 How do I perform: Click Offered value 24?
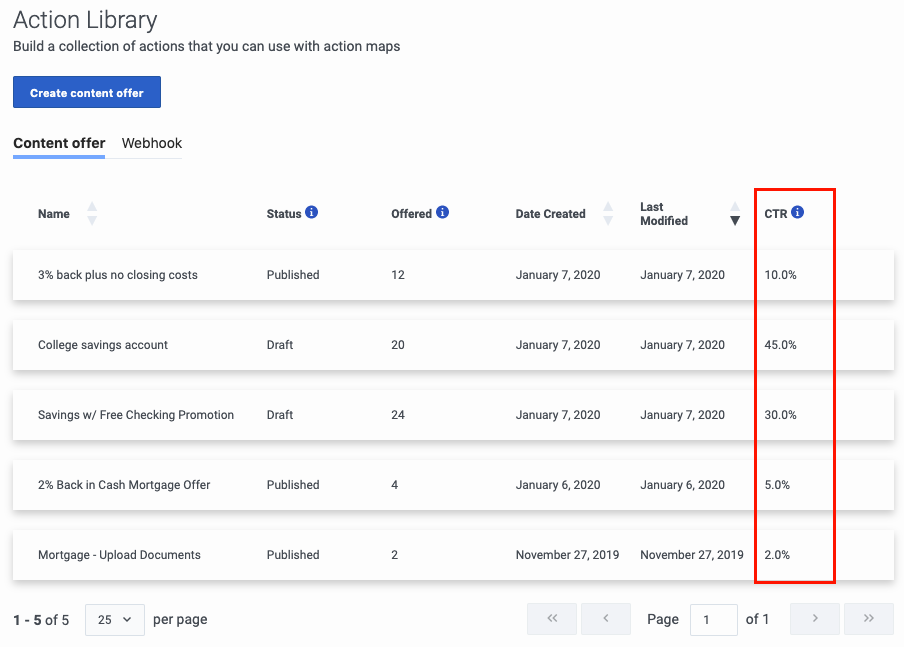(398, 415)
